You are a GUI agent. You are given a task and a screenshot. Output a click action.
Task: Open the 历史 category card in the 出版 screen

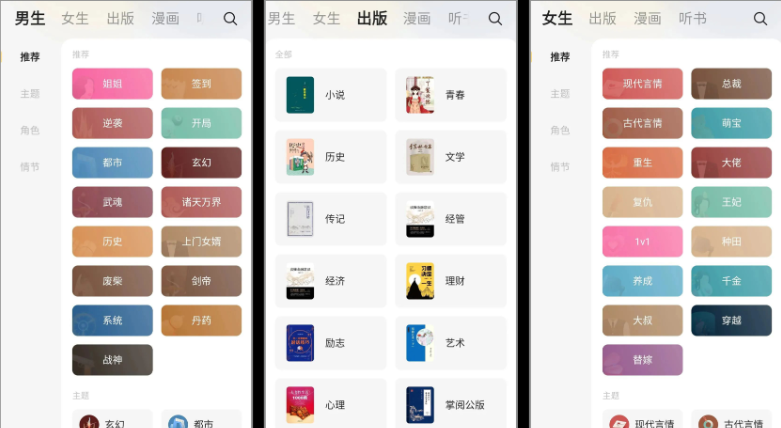[331, 157]
